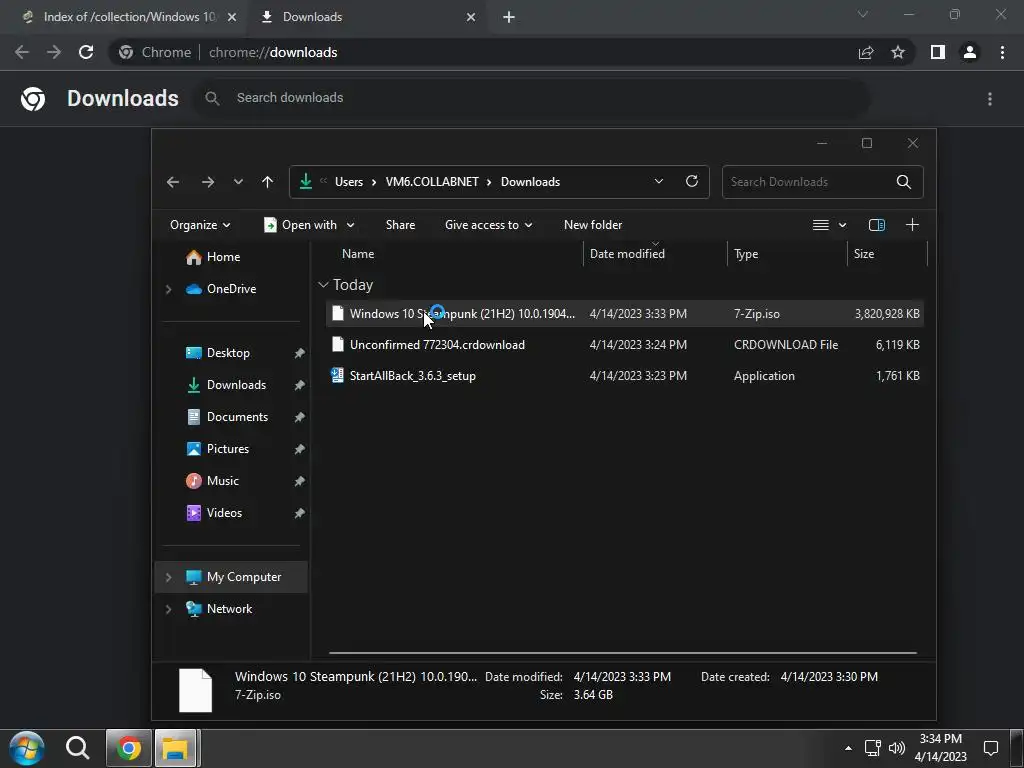Image resolution: width=1024 pixels, height=768 pixels.
Task: Go up one folder level
Action: 268,182
